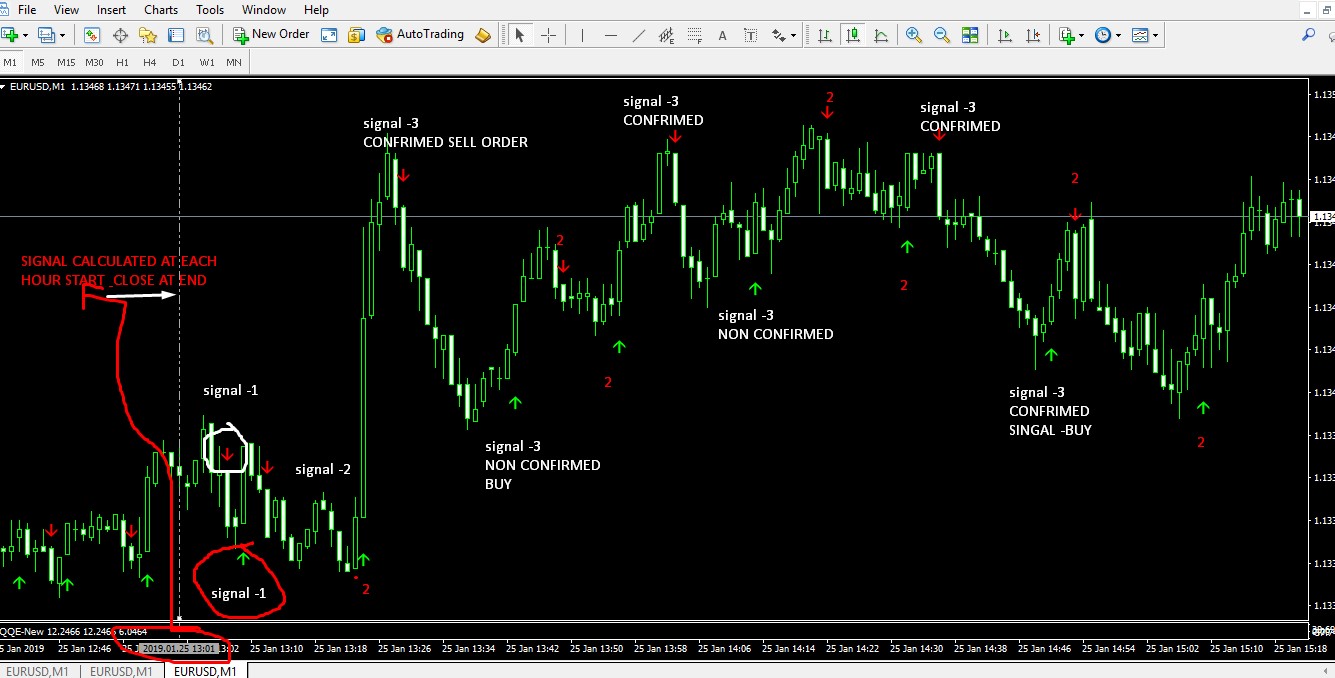
Task: Select the Fibonacci Retracement tool
Action: tap(695, 34)
